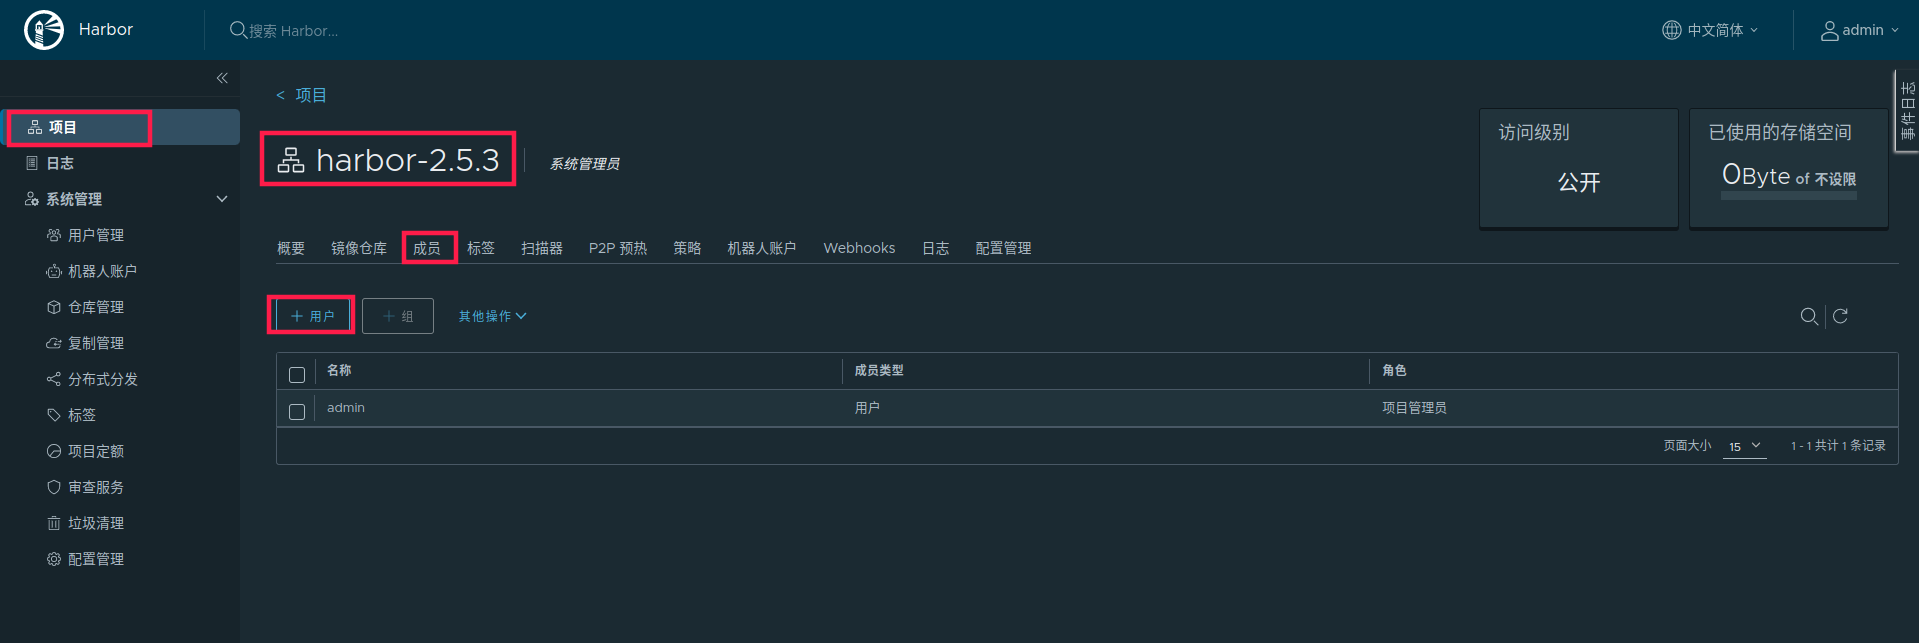Screen dimensions: 1919x643
Task: Click the 项目管理员 role cell
Action: [1414, 408]
